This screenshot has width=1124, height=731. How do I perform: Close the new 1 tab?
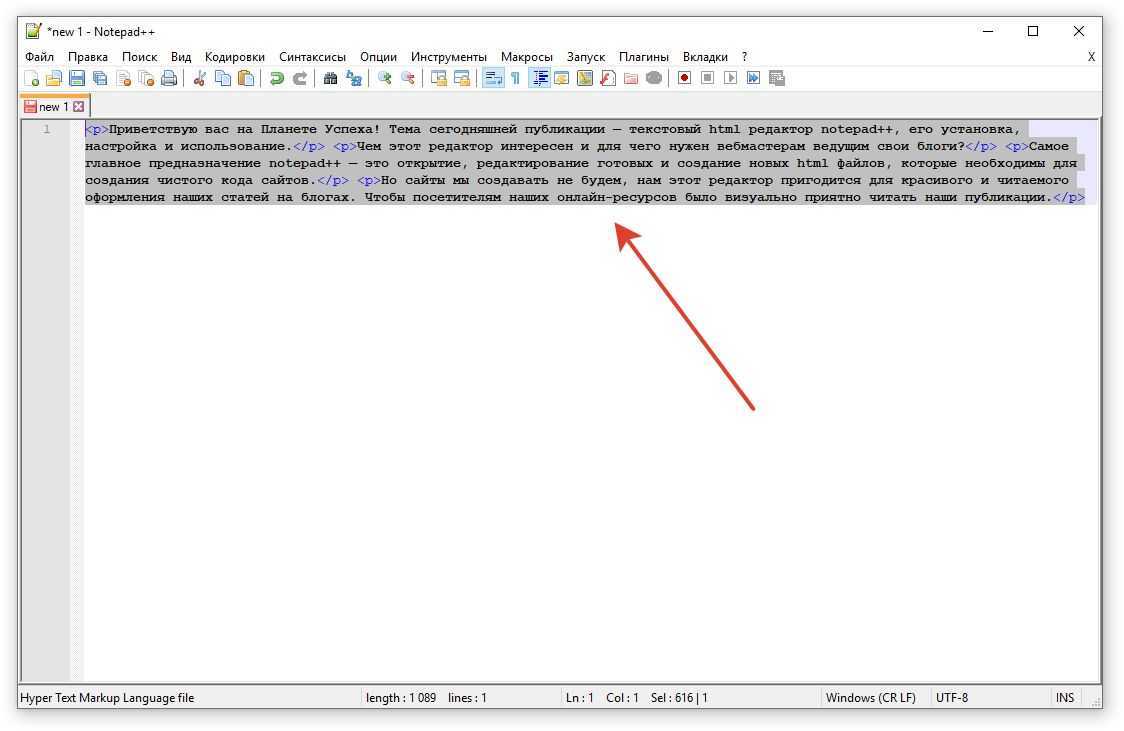click(x=79, y=106)
